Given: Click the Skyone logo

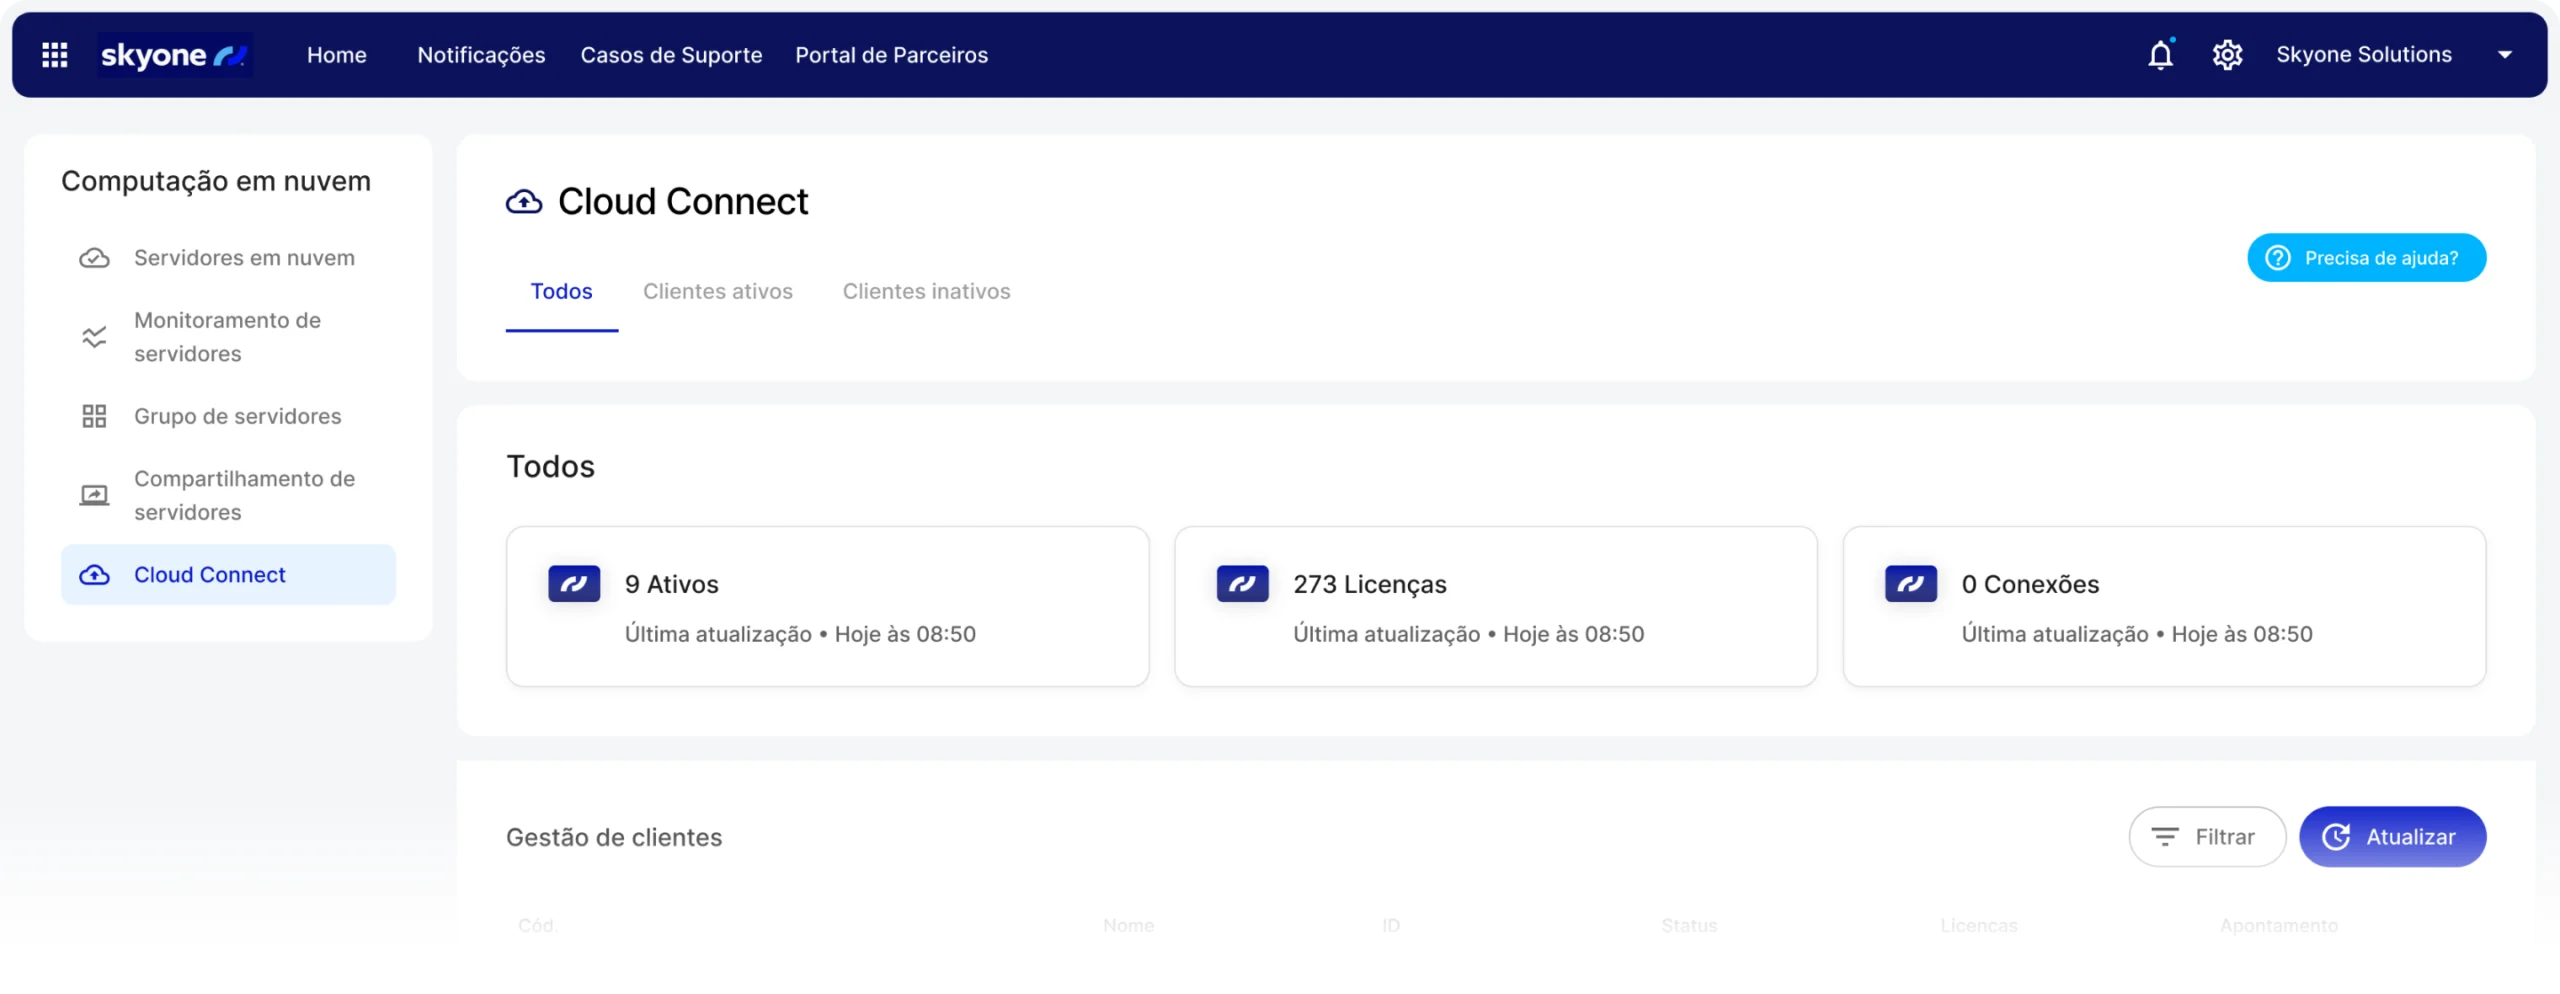Looking at the screenshot, I should 174,55.
